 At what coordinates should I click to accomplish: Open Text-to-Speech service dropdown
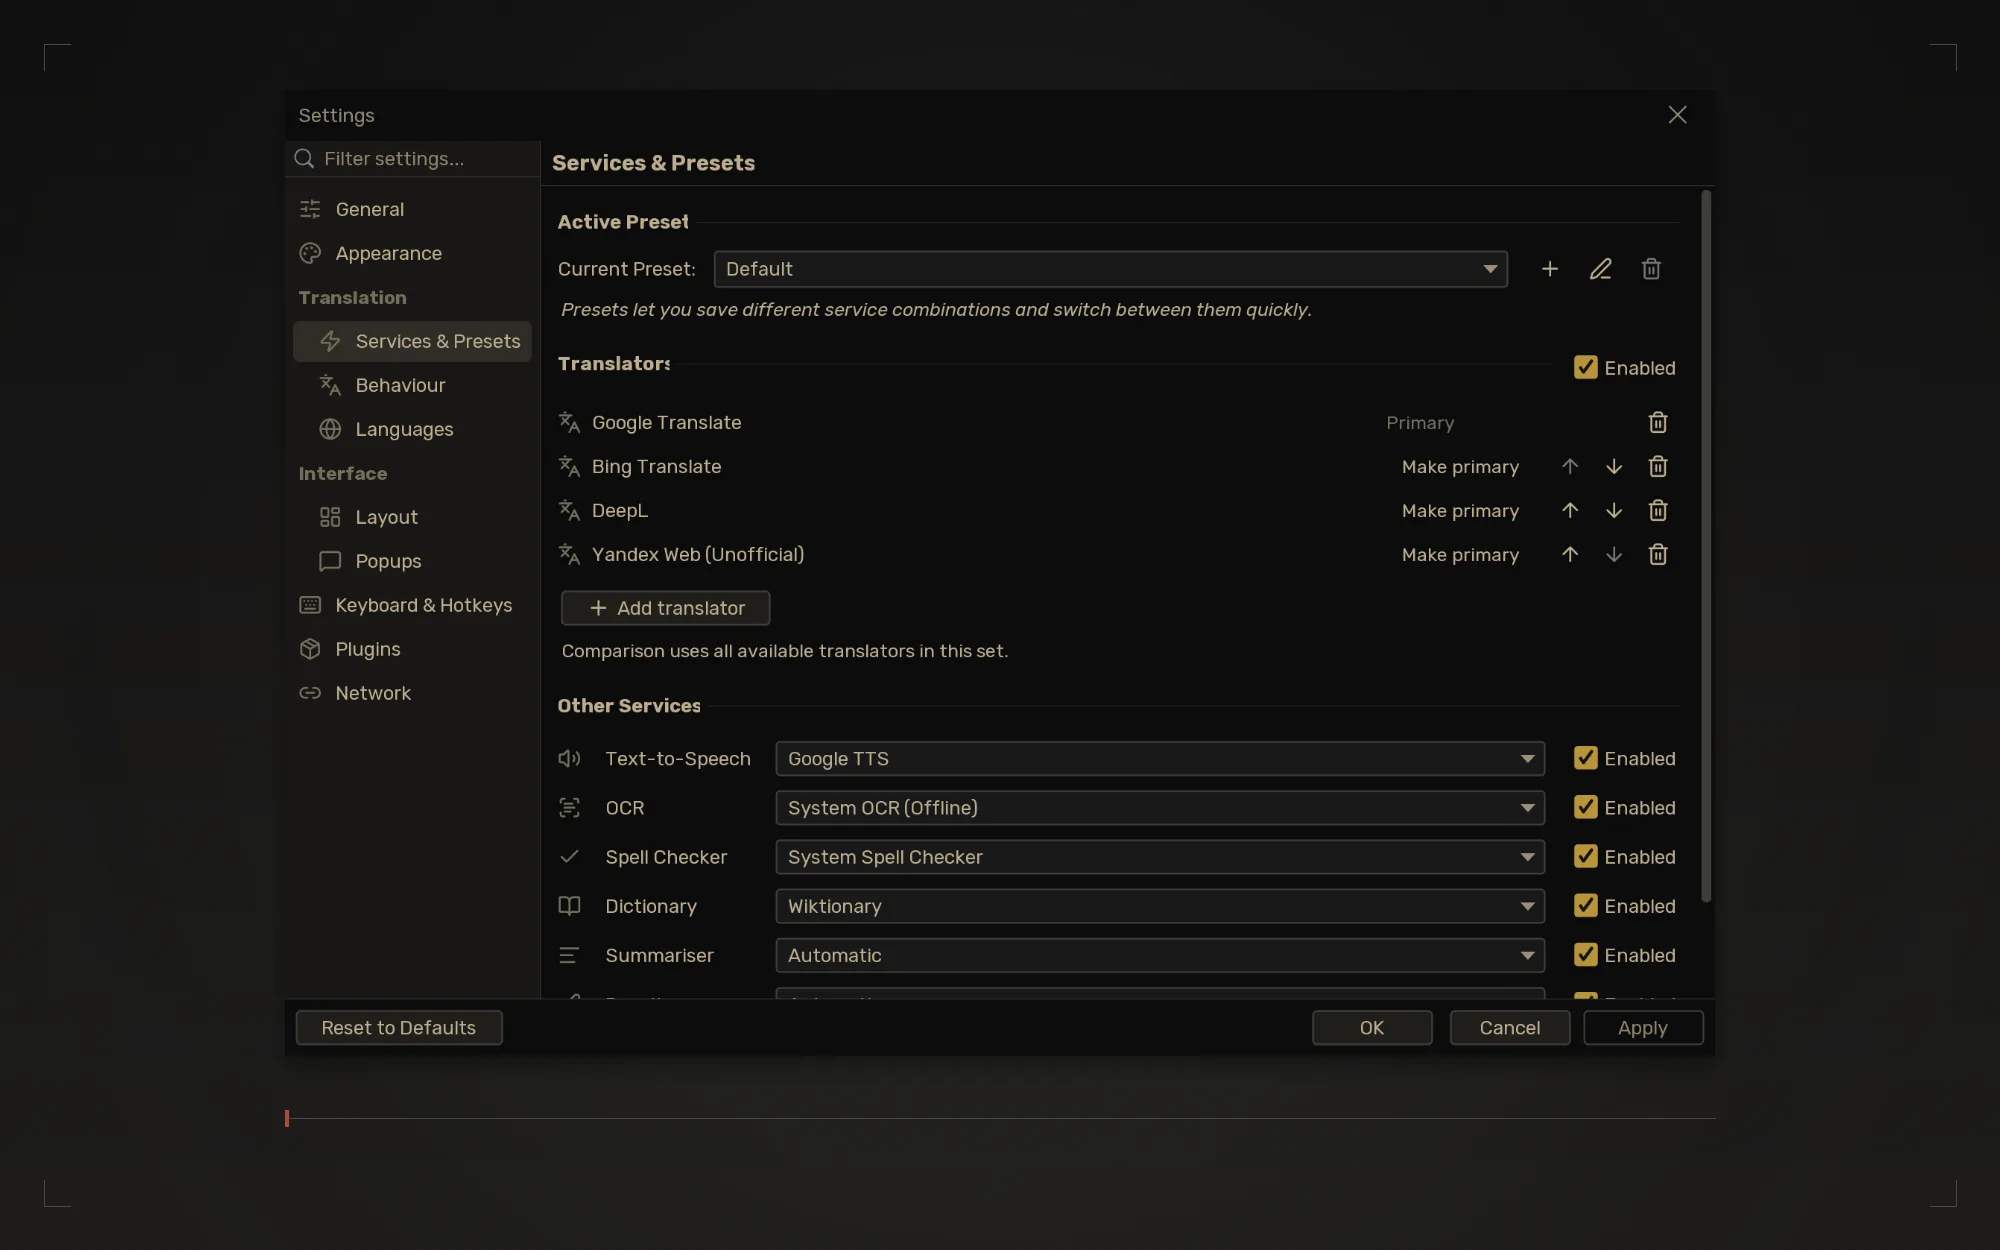pos(1160,759)
